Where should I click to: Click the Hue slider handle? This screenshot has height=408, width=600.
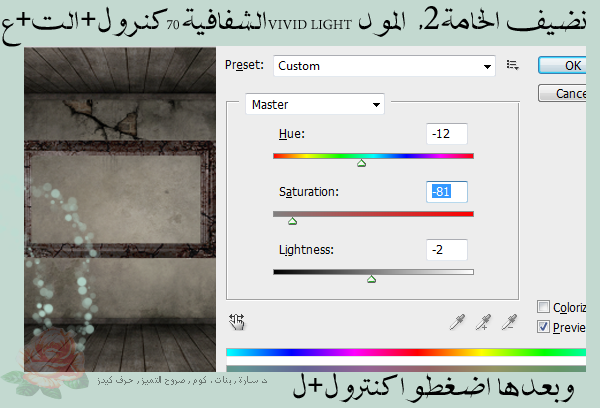click(x=361, y=163)
